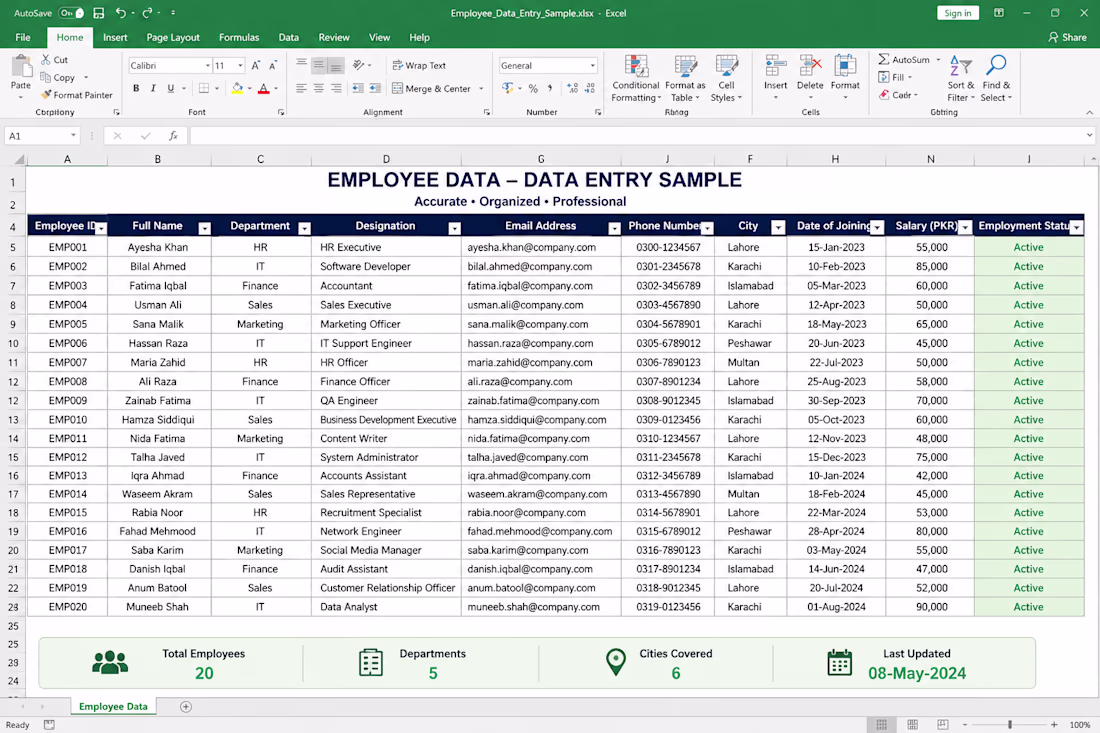Viewport: 1100px width, 733px height.
Task: Open the Designation column filter dropdown
Action: click(455, 228)
